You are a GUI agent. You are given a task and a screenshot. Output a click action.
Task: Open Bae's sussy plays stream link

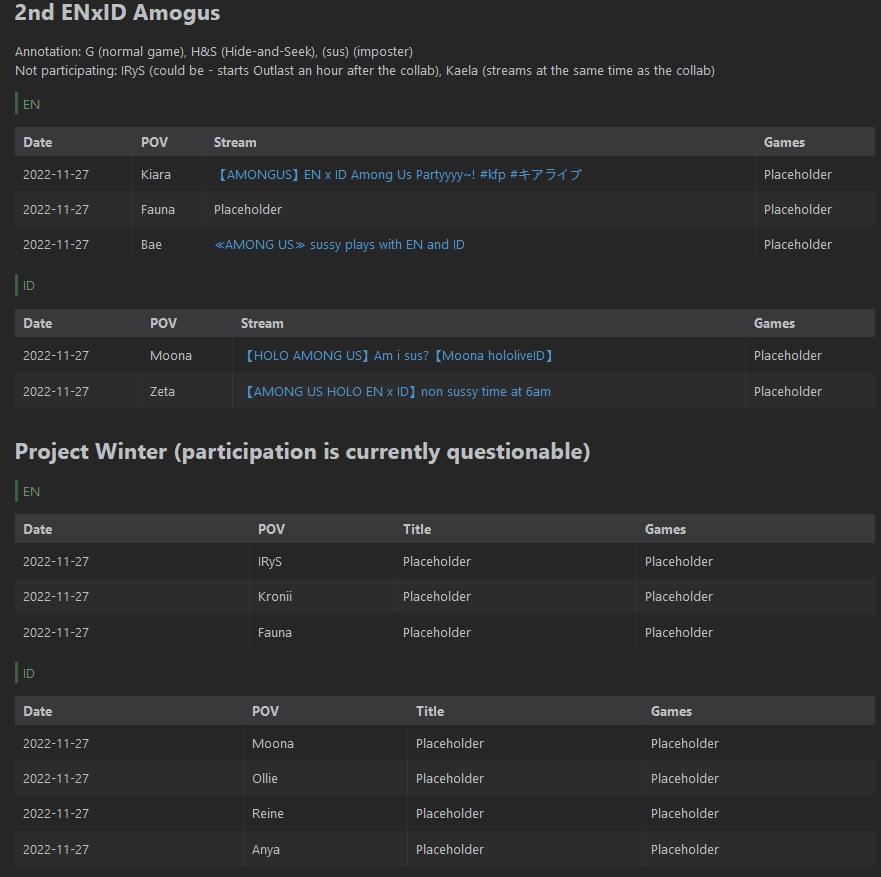coord(339,244)
